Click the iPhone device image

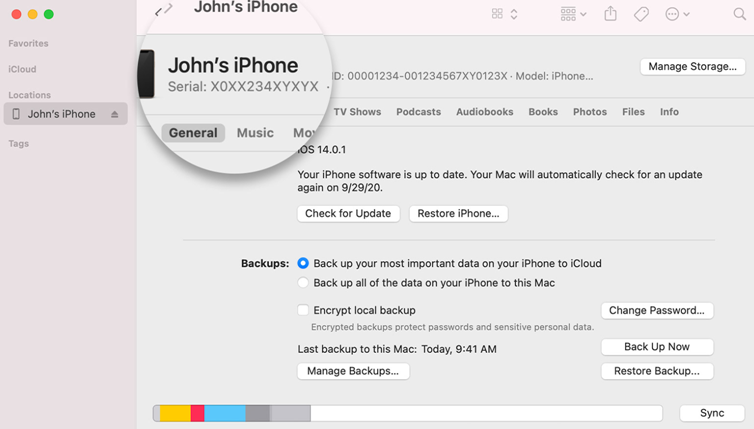[x=146, y=74]
